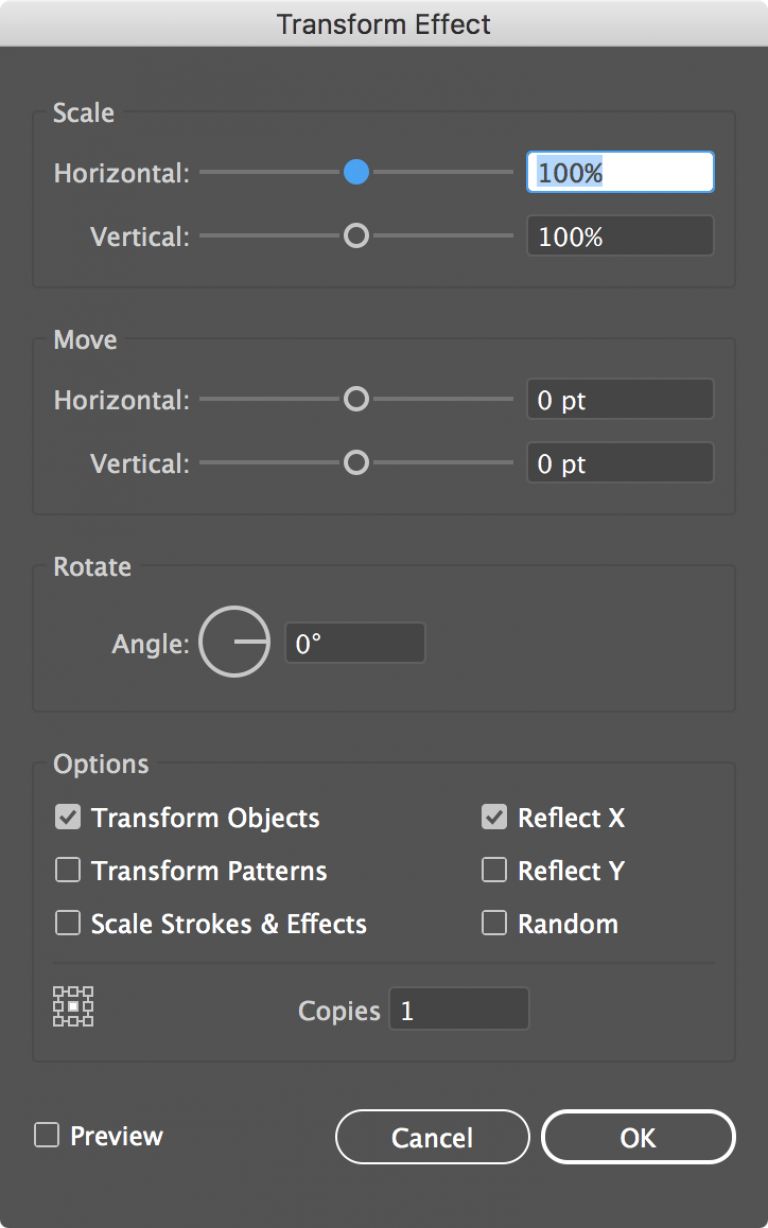Disable the Reflect X option

click(x=493, y=817)
